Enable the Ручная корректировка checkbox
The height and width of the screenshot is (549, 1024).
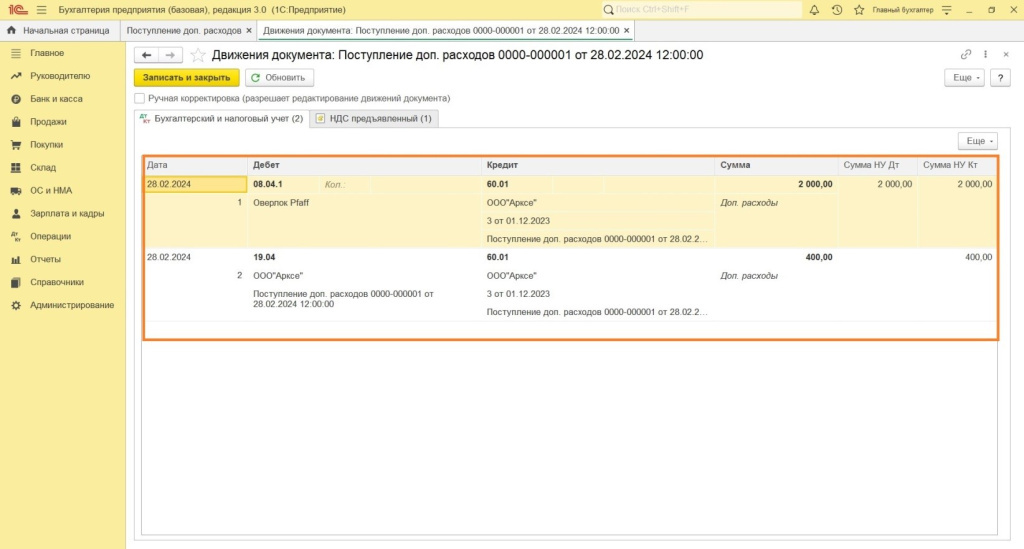click(x=140, y=99)
